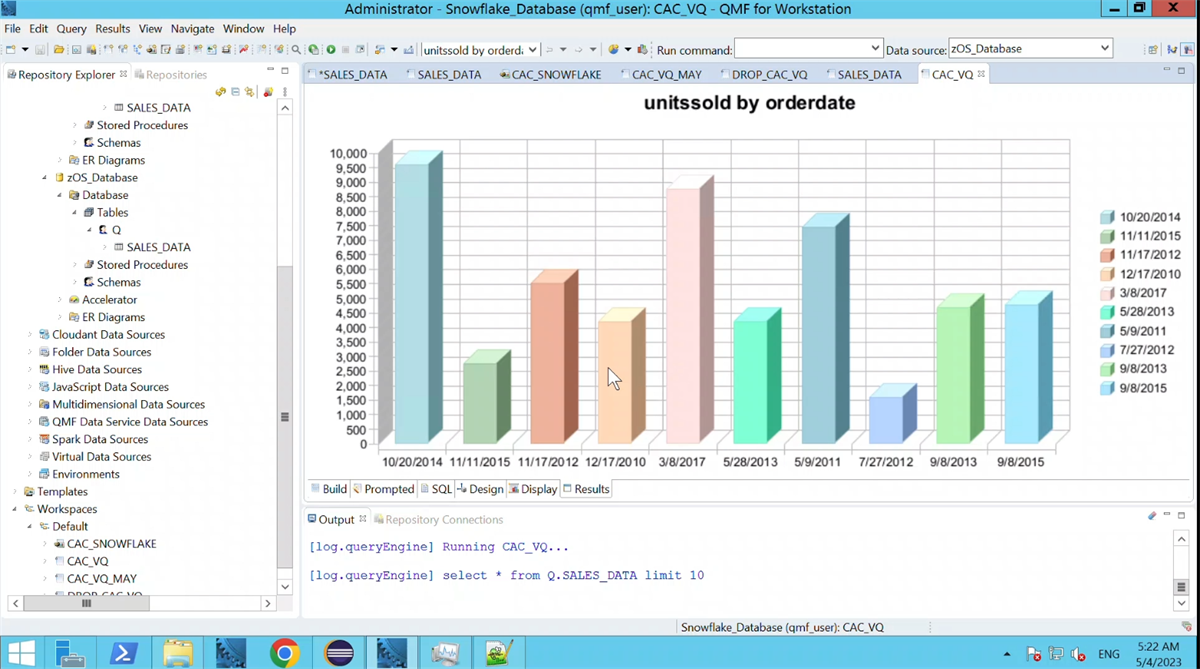Click the volume muted tray icon
This screenshot has height=669, width=1200.
(x=1078, y=654)
